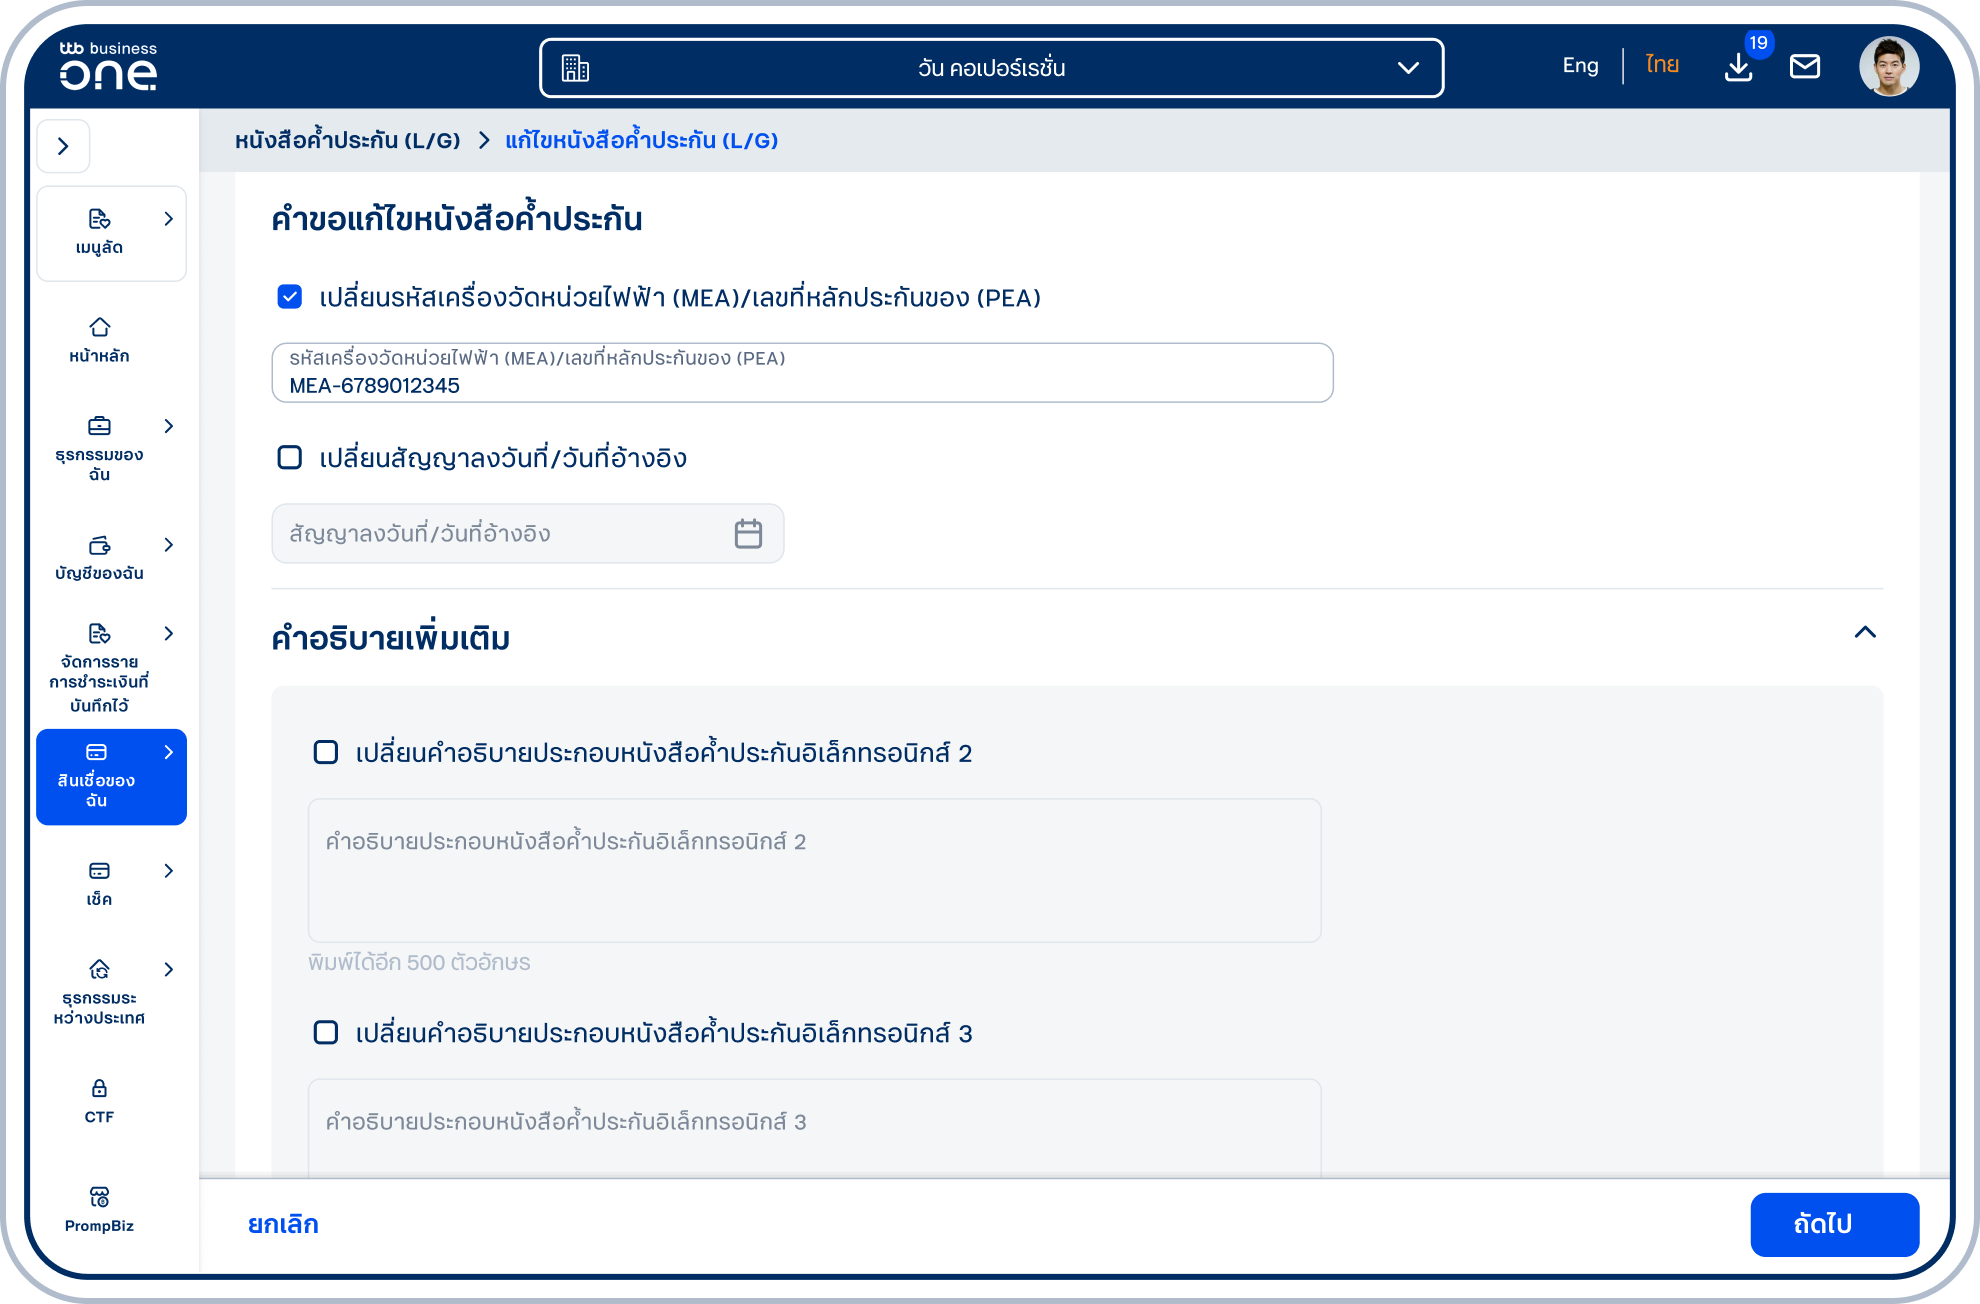Open PrompBiz menu icon
1980x1304 pixels.
99,1197
